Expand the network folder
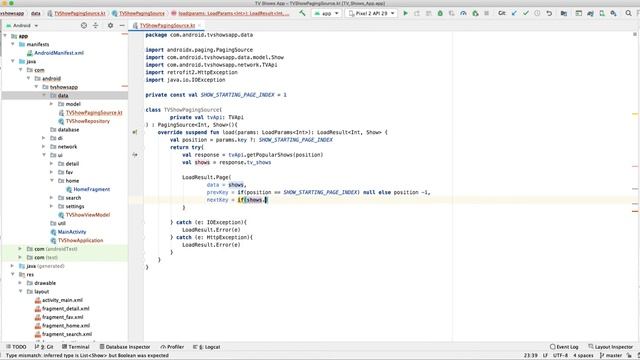This screenshot has width=640, height=360. [44, 147]
